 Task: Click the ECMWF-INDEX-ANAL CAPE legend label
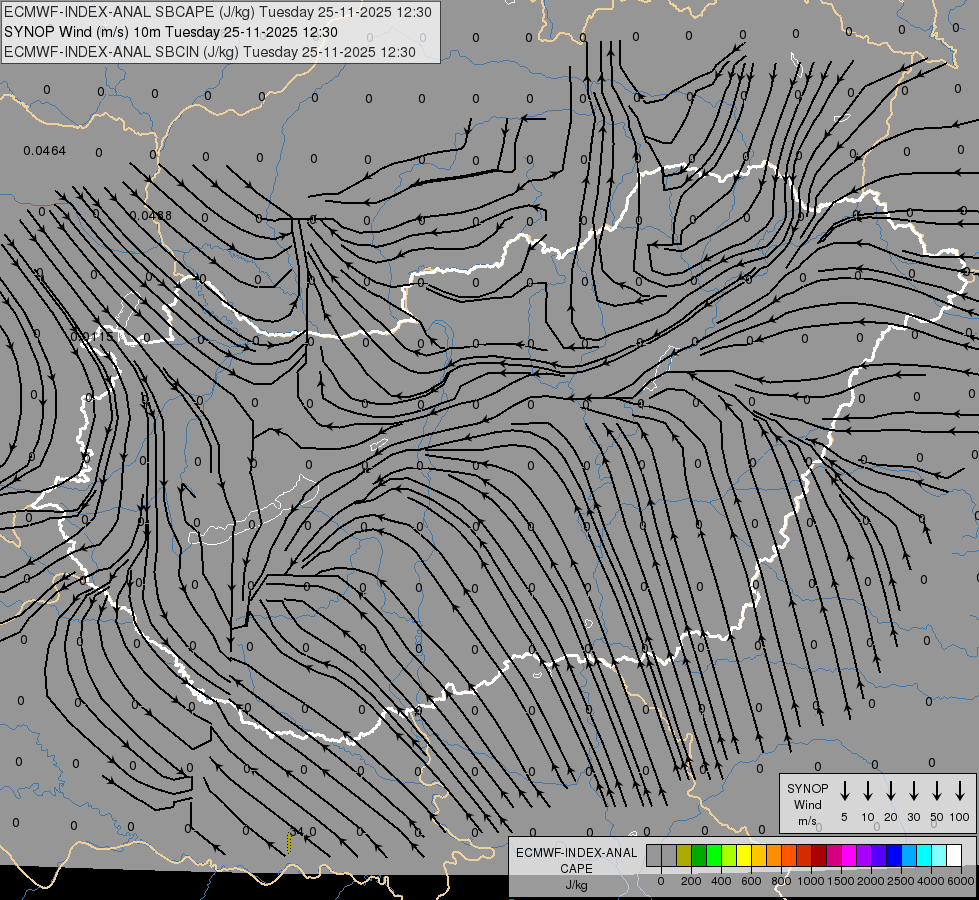[x=576, y=860]
